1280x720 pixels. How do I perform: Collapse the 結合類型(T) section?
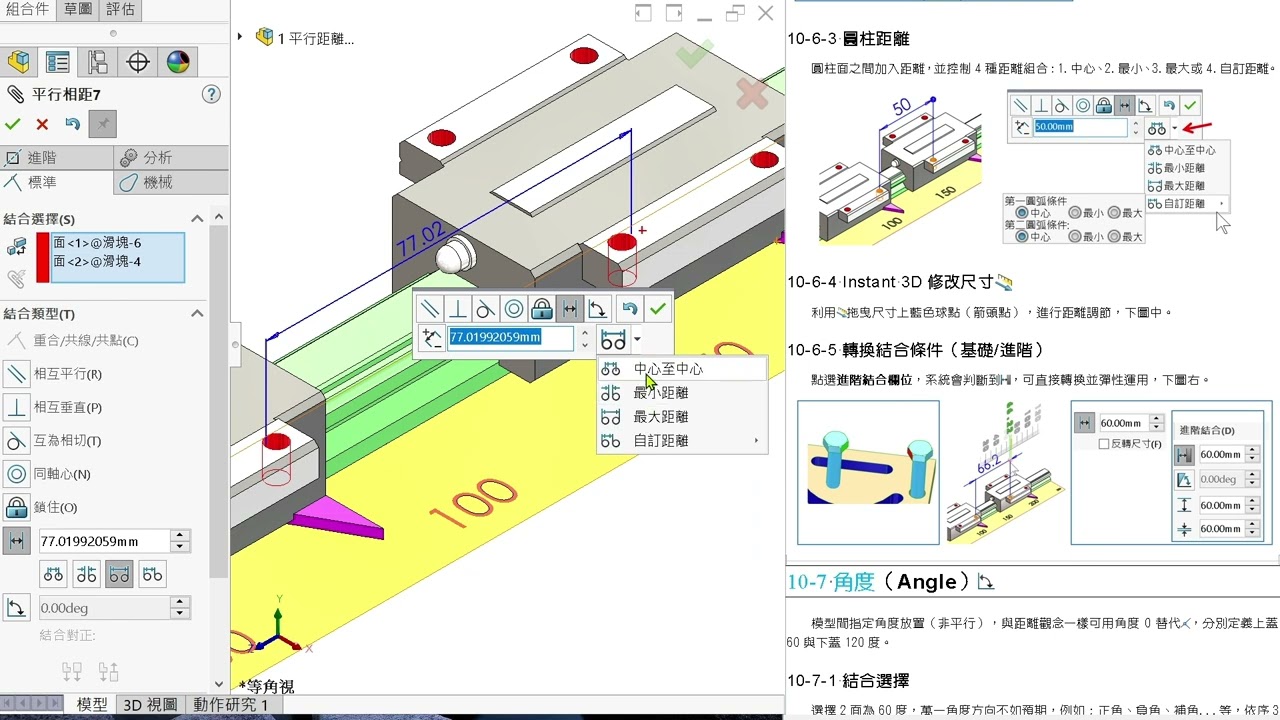pyautogui.click(x=197, y=313)
